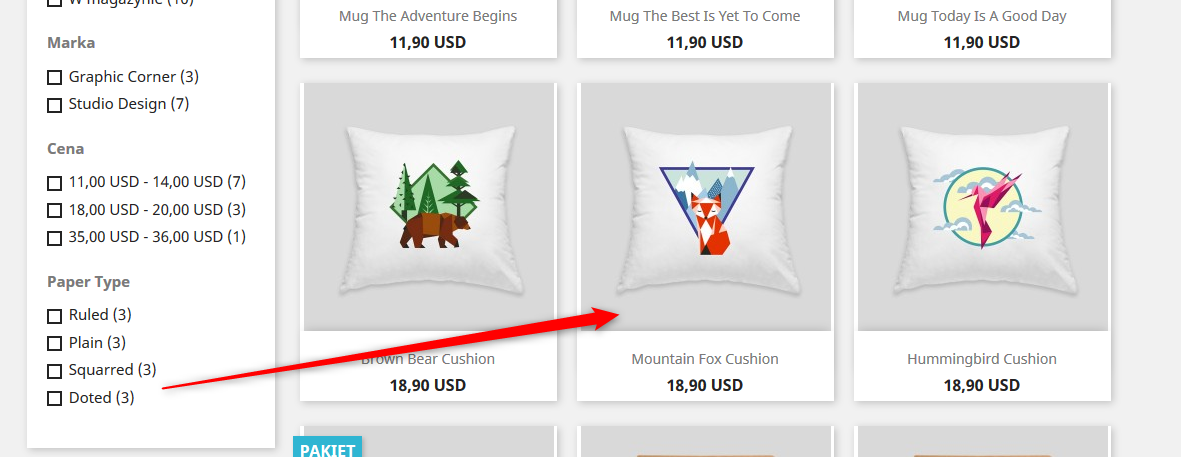Open Mug Today Is A Good Day product
The height and width of the screenshot is (457, 1181).
coord(982,16)
